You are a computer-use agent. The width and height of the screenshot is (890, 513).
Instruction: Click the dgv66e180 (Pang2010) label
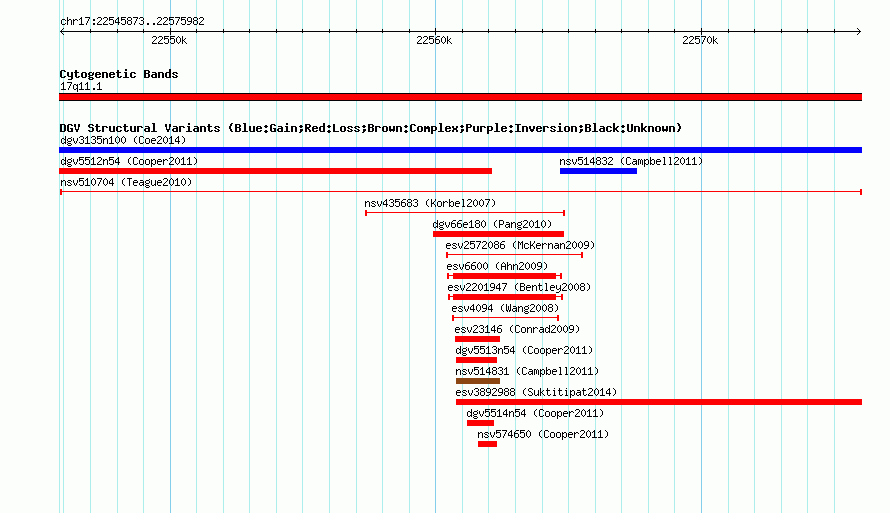pyautogui.click(x=492, y=224)
